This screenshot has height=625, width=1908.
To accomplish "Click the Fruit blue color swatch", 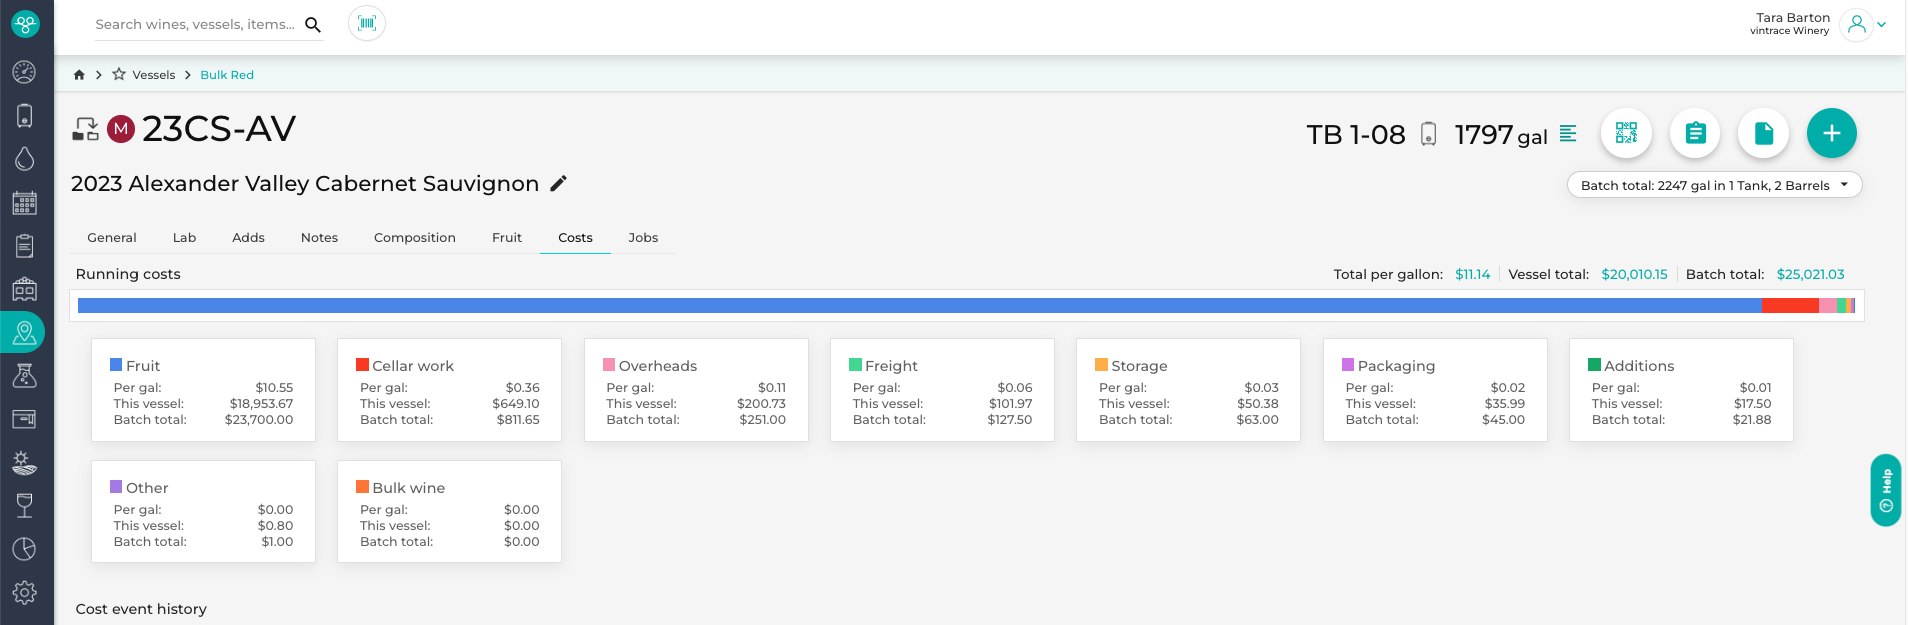I will (116, 365).
